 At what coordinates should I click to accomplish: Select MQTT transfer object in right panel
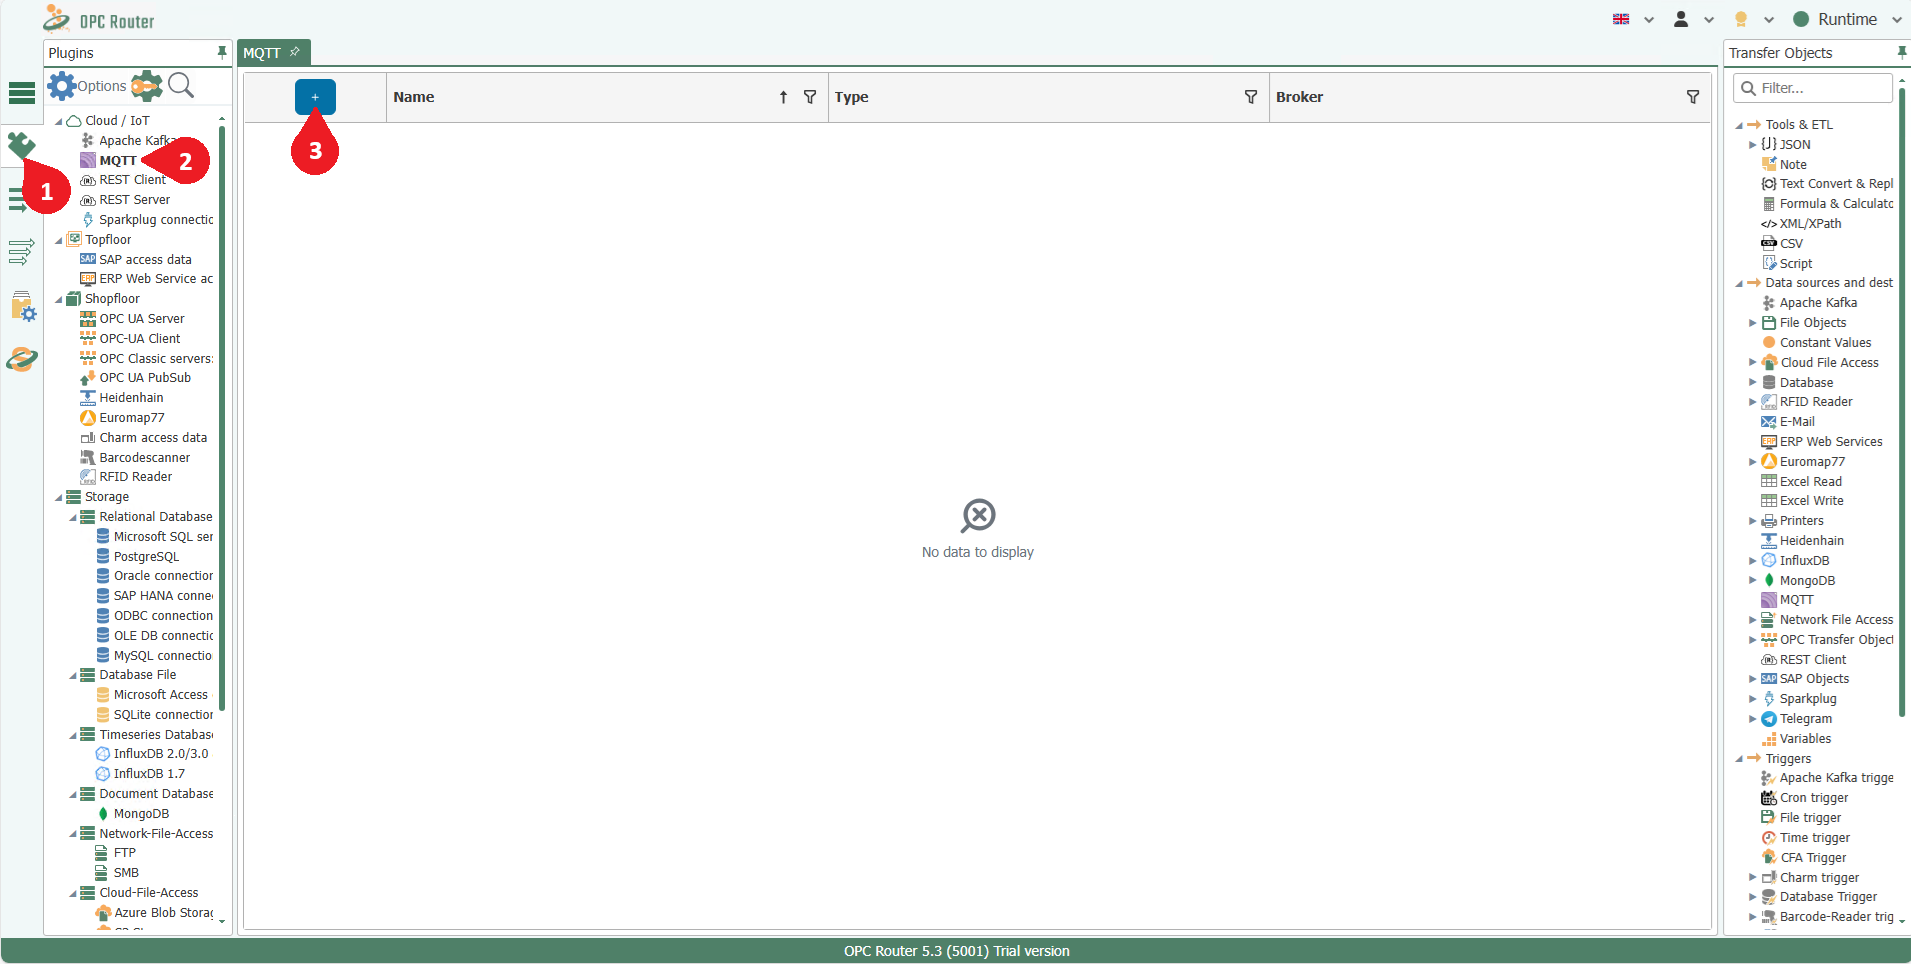click(1796, 600)
